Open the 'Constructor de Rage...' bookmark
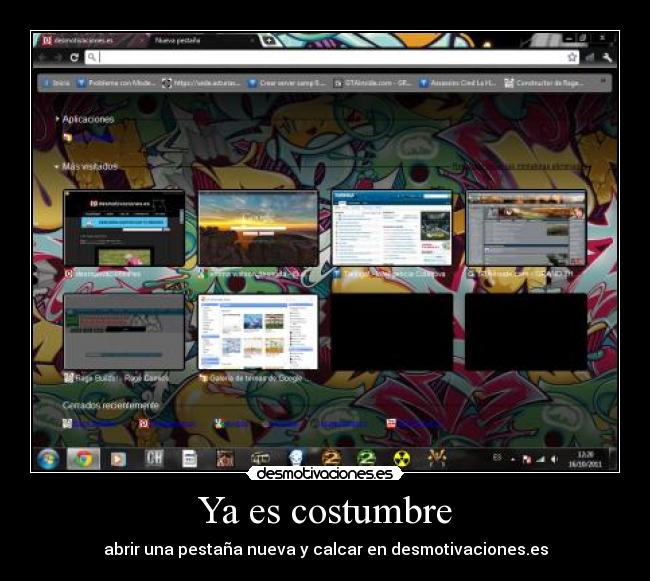650x581 pixels. pyautogui.click(x=544, y=83)
